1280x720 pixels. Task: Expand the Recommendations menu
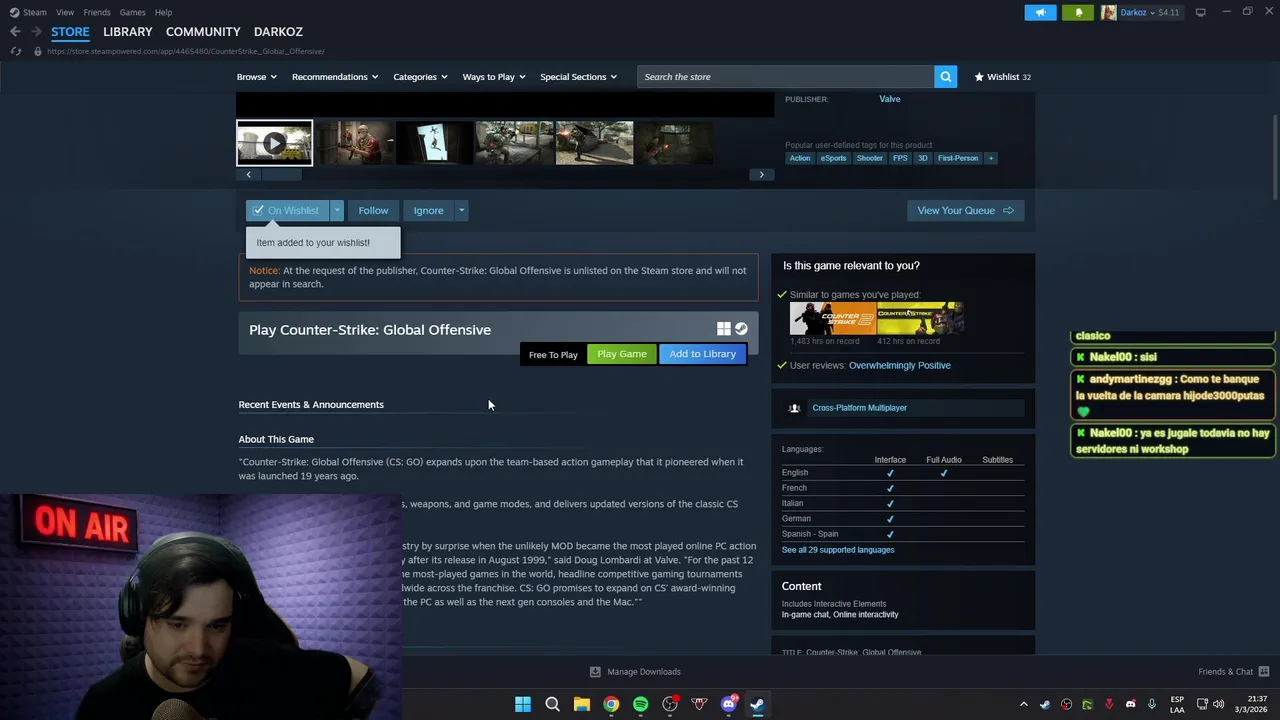point(335,77)
